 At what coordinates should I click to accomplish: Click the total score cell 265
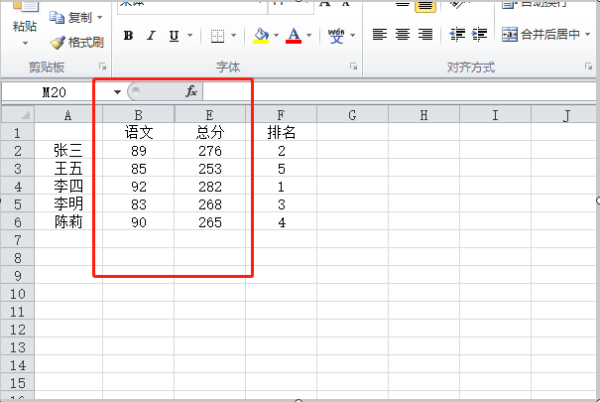tap(210, 222)
